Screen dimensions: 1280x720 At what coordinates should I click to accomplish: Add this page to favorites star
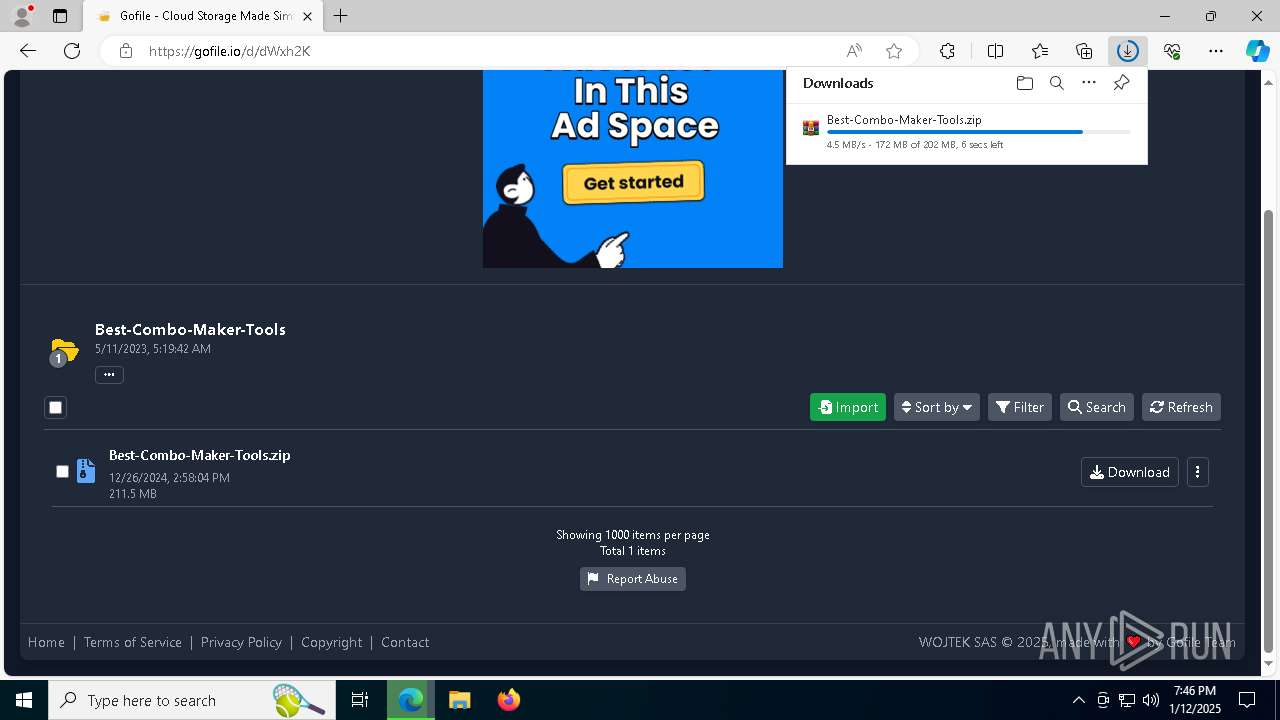point(894,51)
